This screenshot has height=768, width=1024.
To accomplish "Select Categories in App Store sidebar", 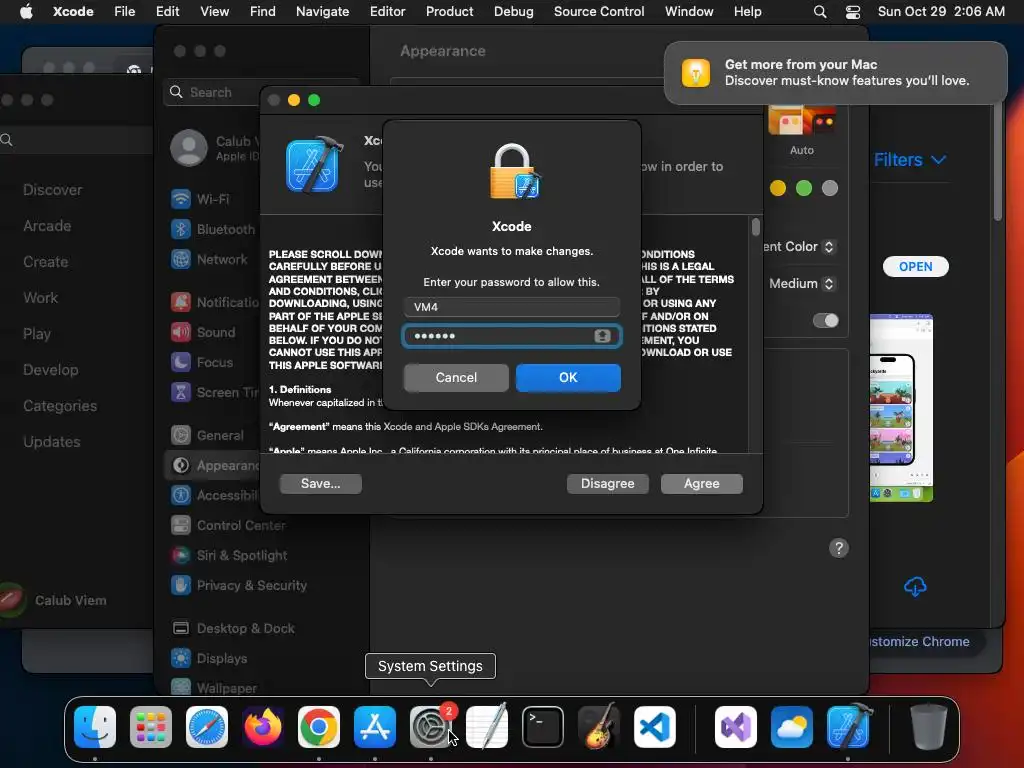I will click(60, 406).
